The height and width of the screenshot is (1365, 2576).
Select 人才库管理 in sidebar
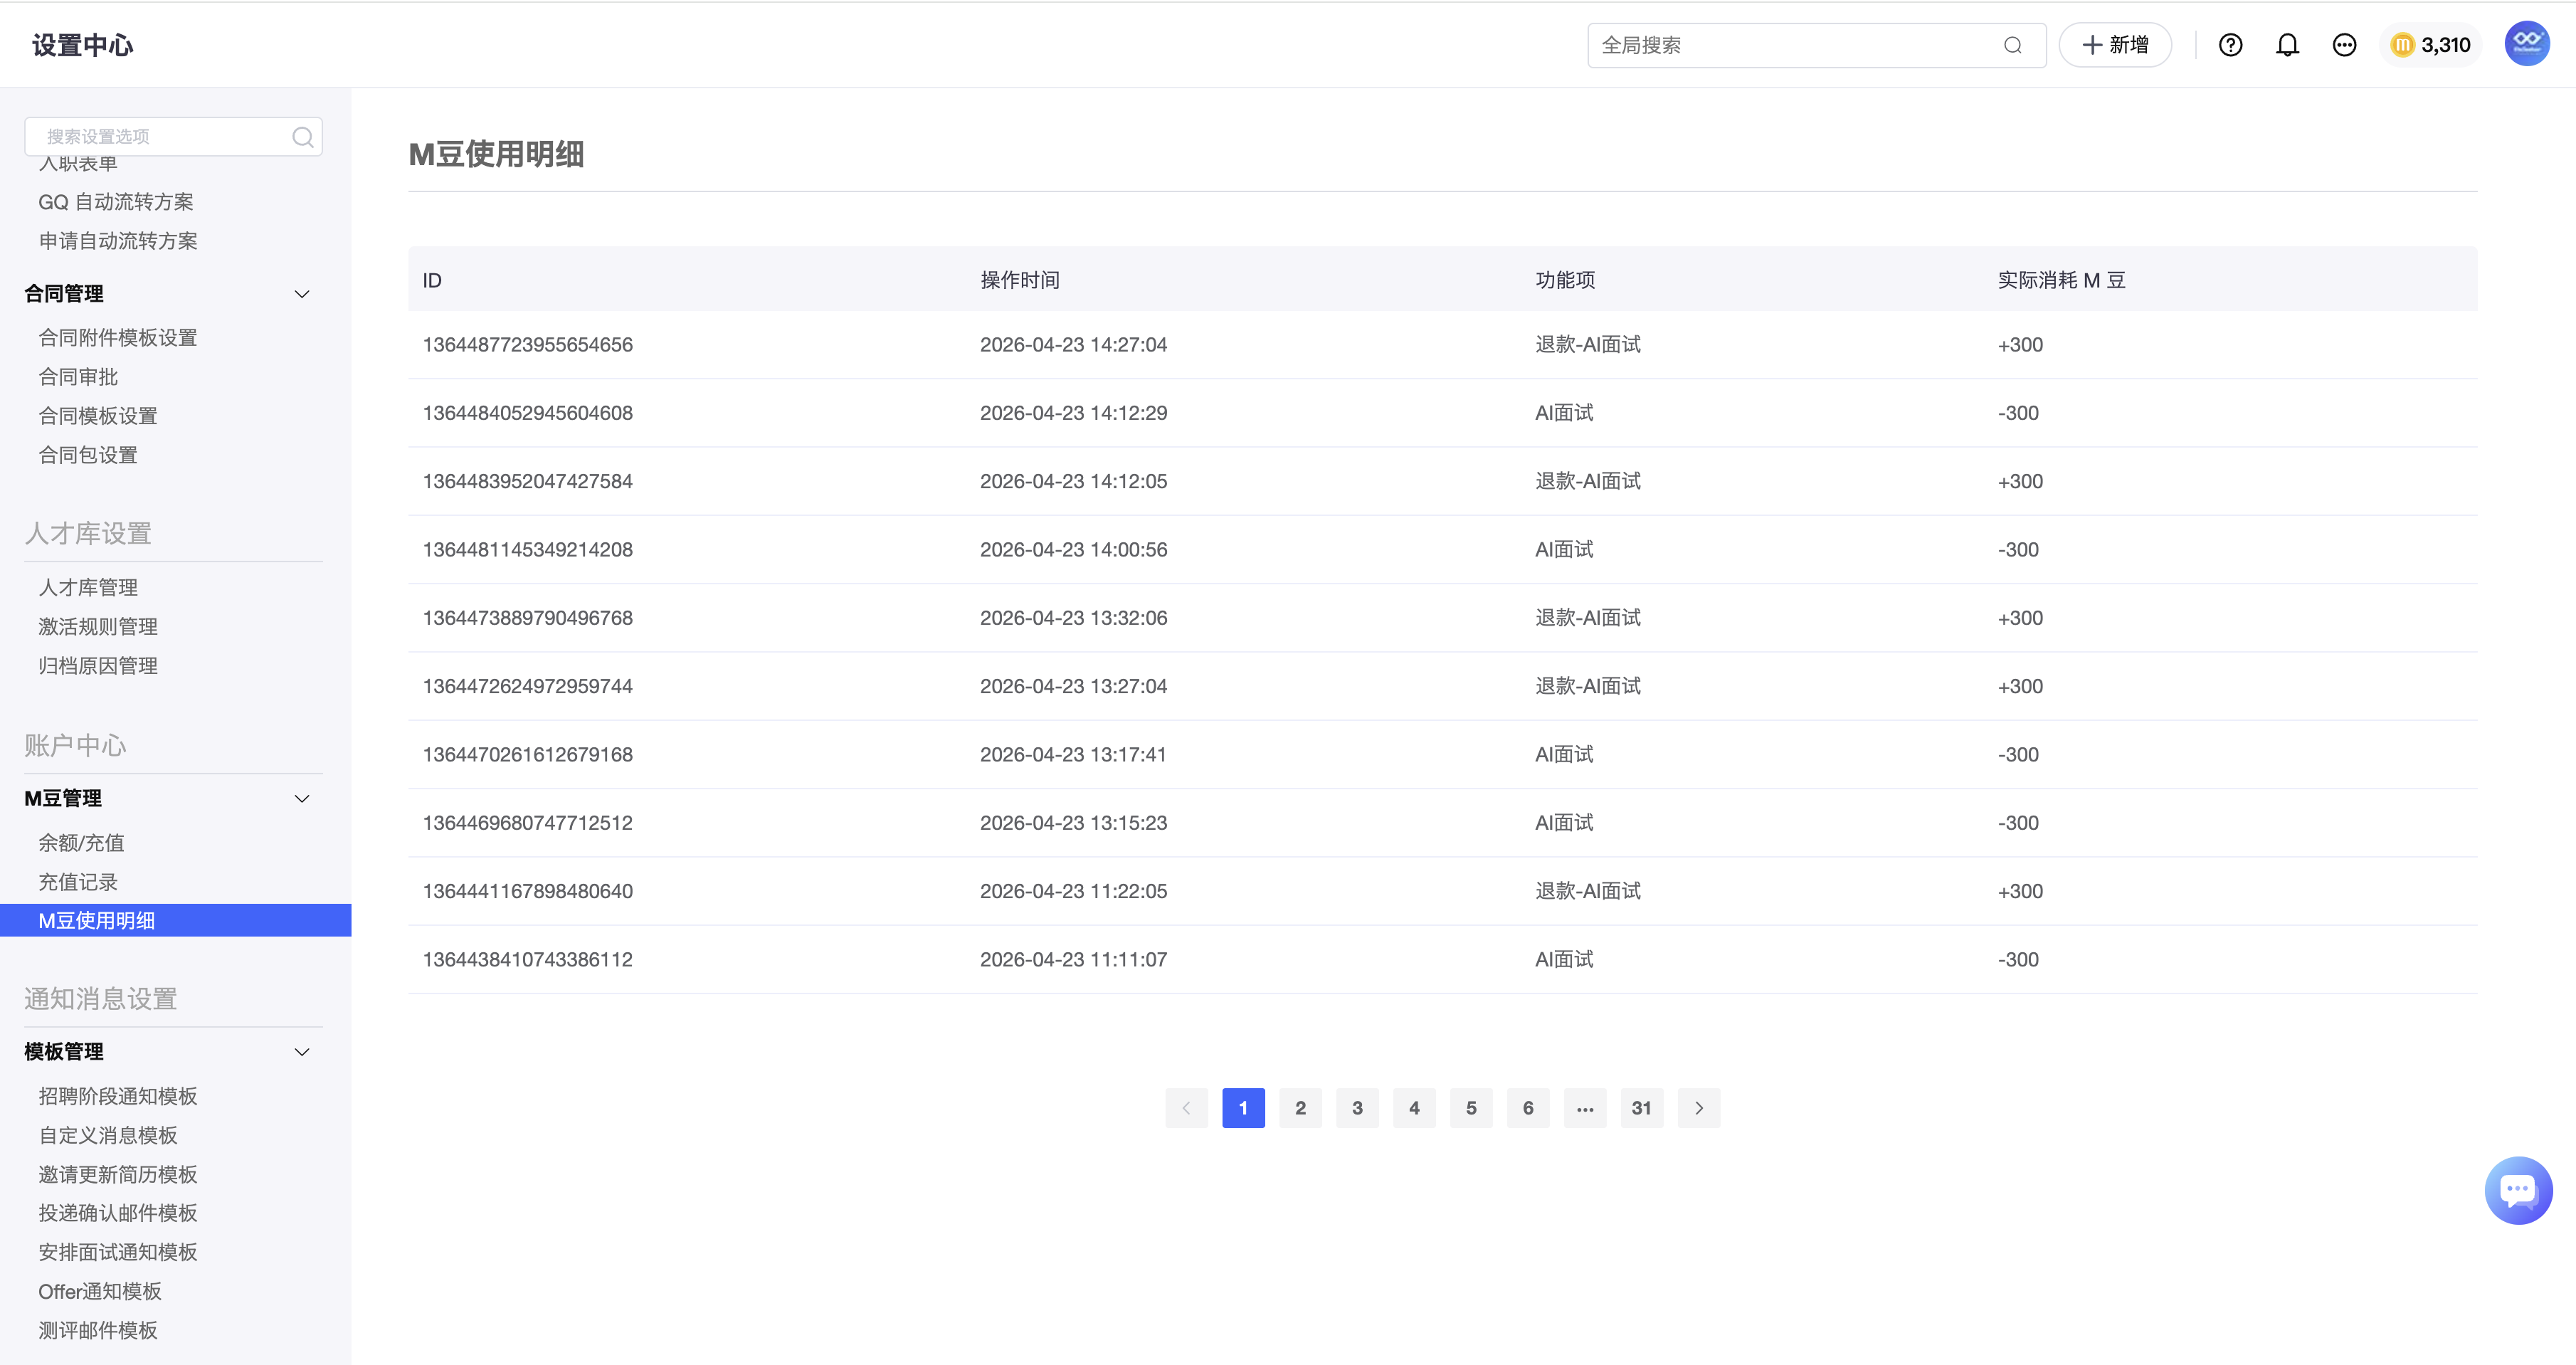(88, 588)
